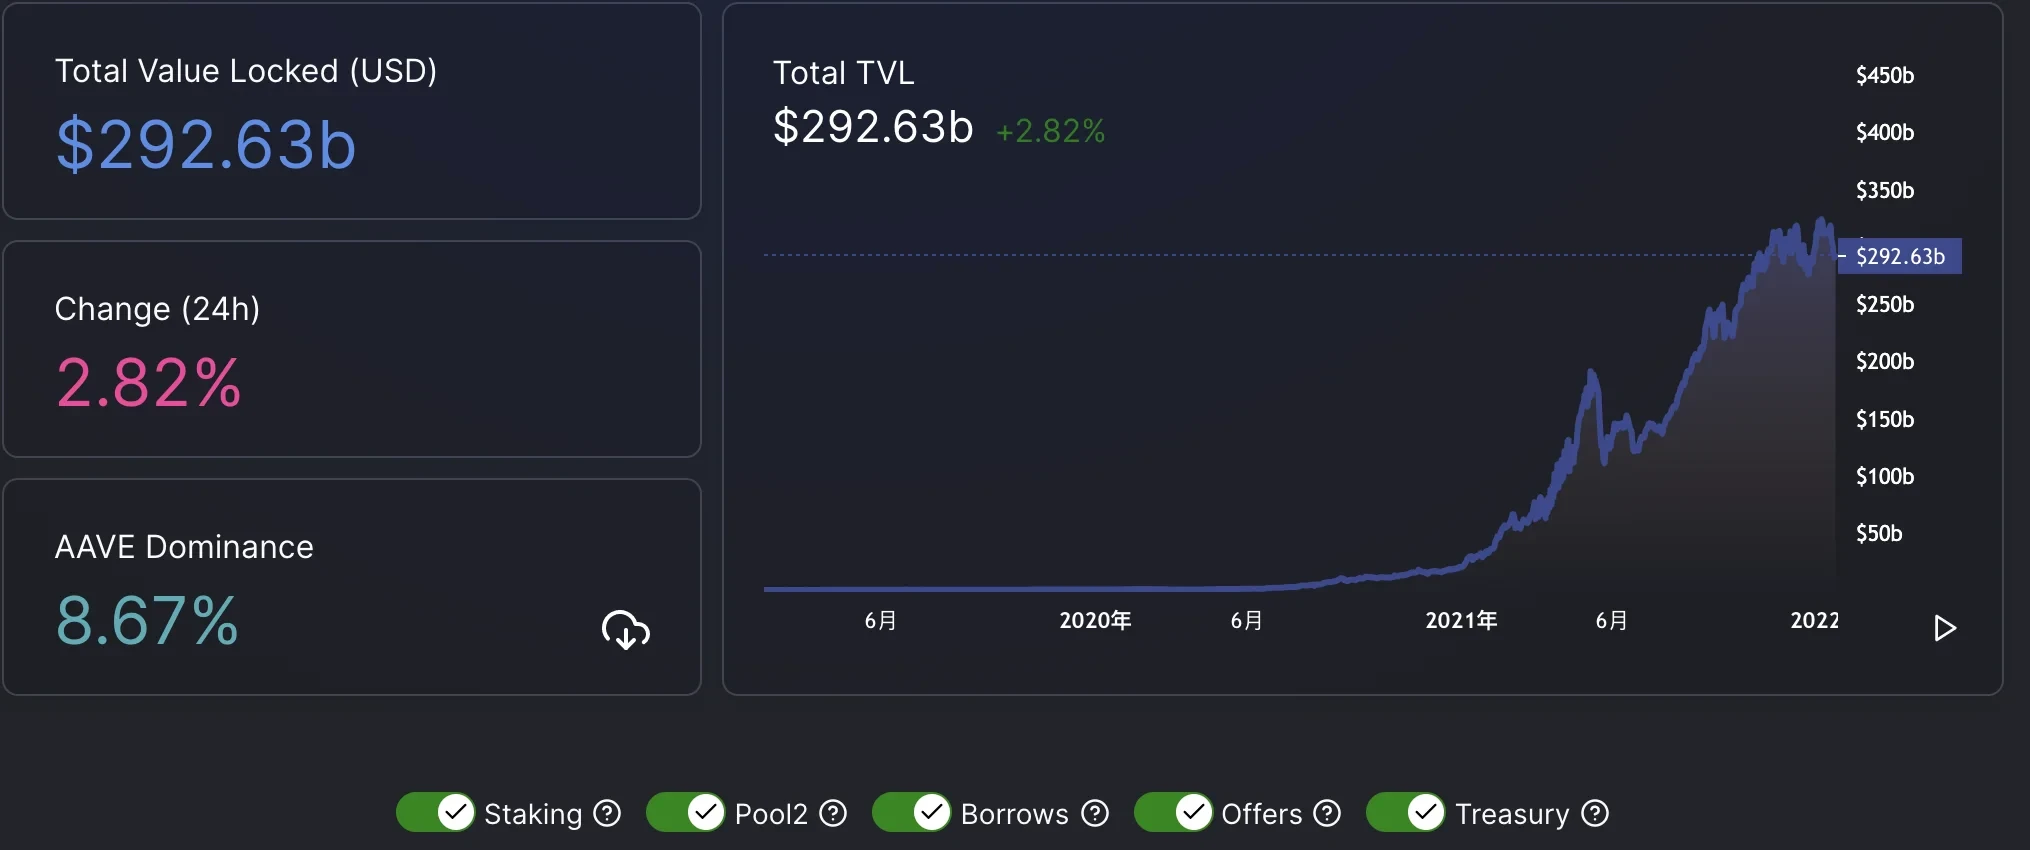Click the $292.63b price label on the chart axis

1900,256
